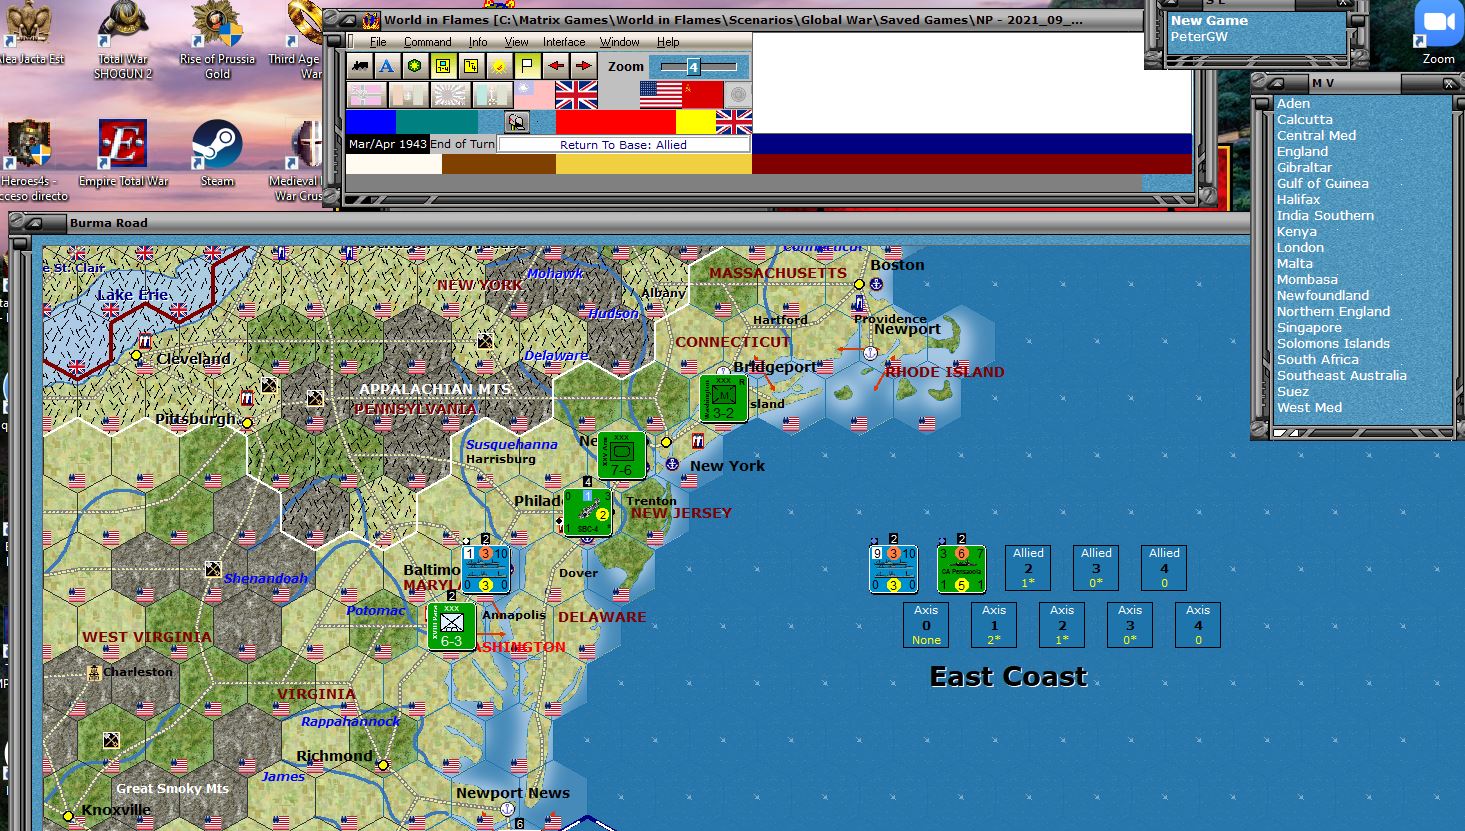Open the Zoom desktop shortcut
This screenshot has width=1465, height=831.
[x=1438, y=33]
